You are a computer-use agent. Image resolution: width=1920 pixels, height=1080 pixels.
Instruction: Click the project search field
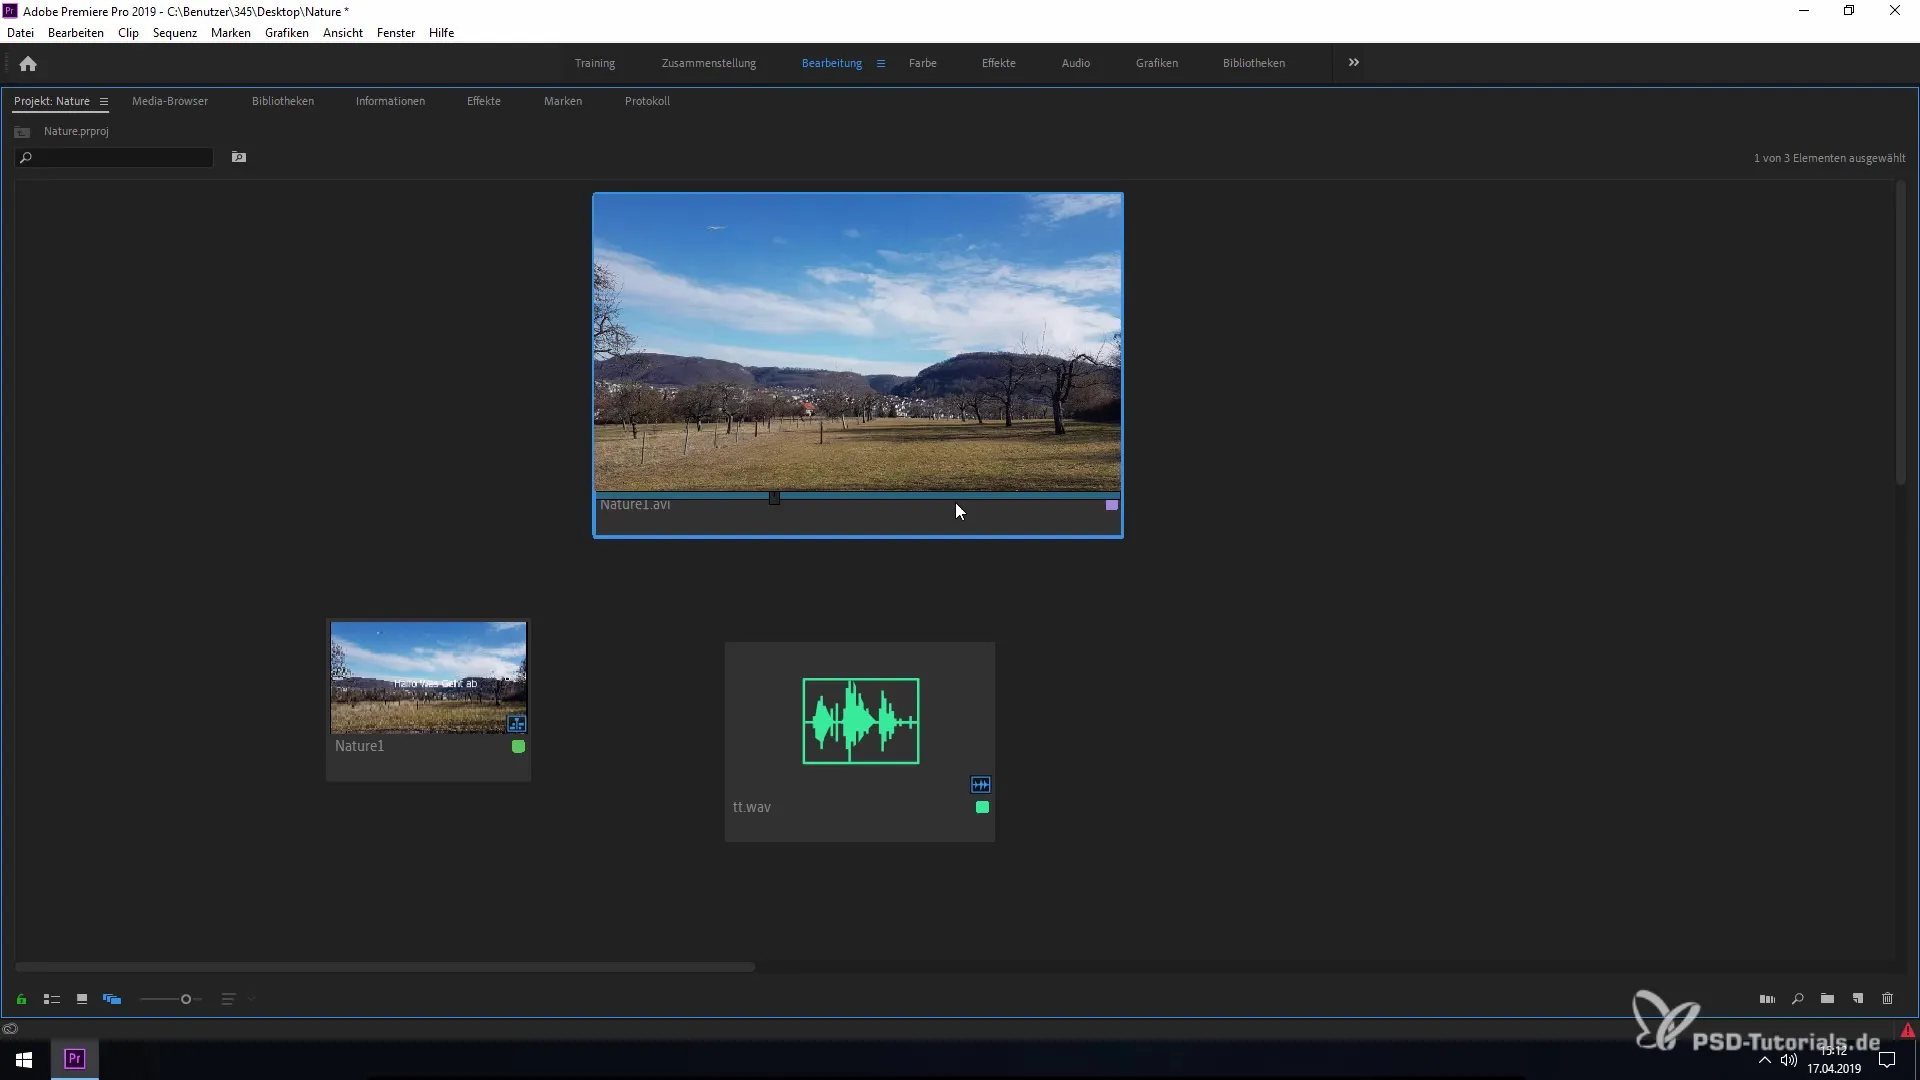click(114, 158)
